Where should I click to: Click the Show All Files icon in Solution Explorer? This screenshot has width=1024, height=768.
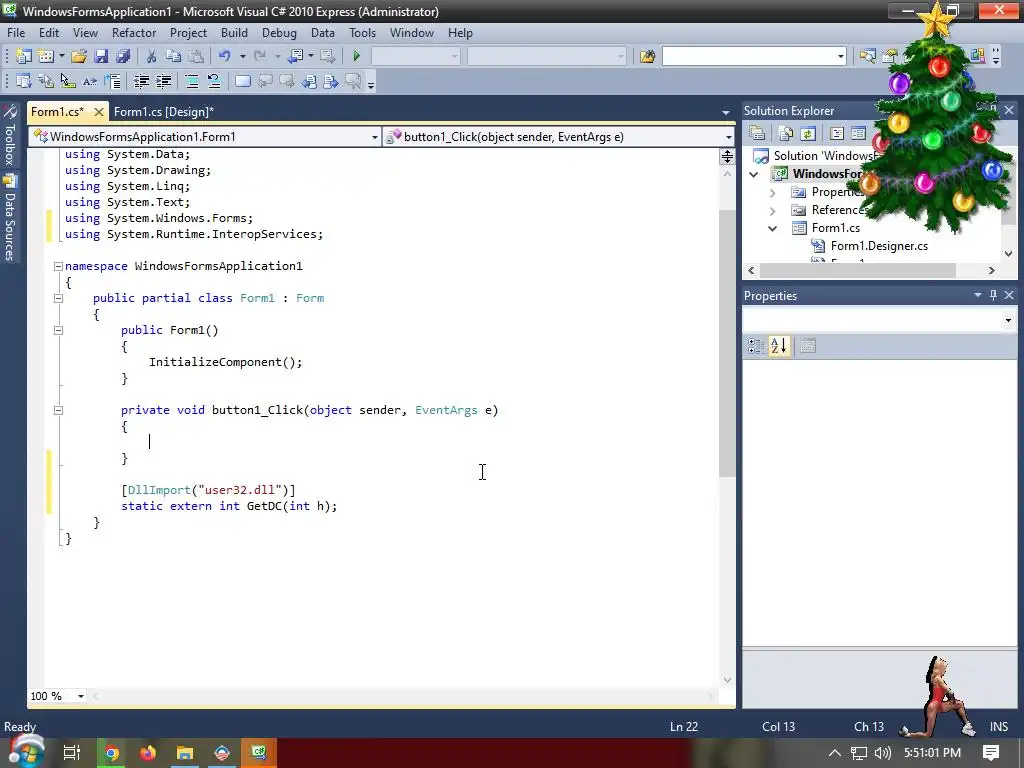click(x=786, y=133)
